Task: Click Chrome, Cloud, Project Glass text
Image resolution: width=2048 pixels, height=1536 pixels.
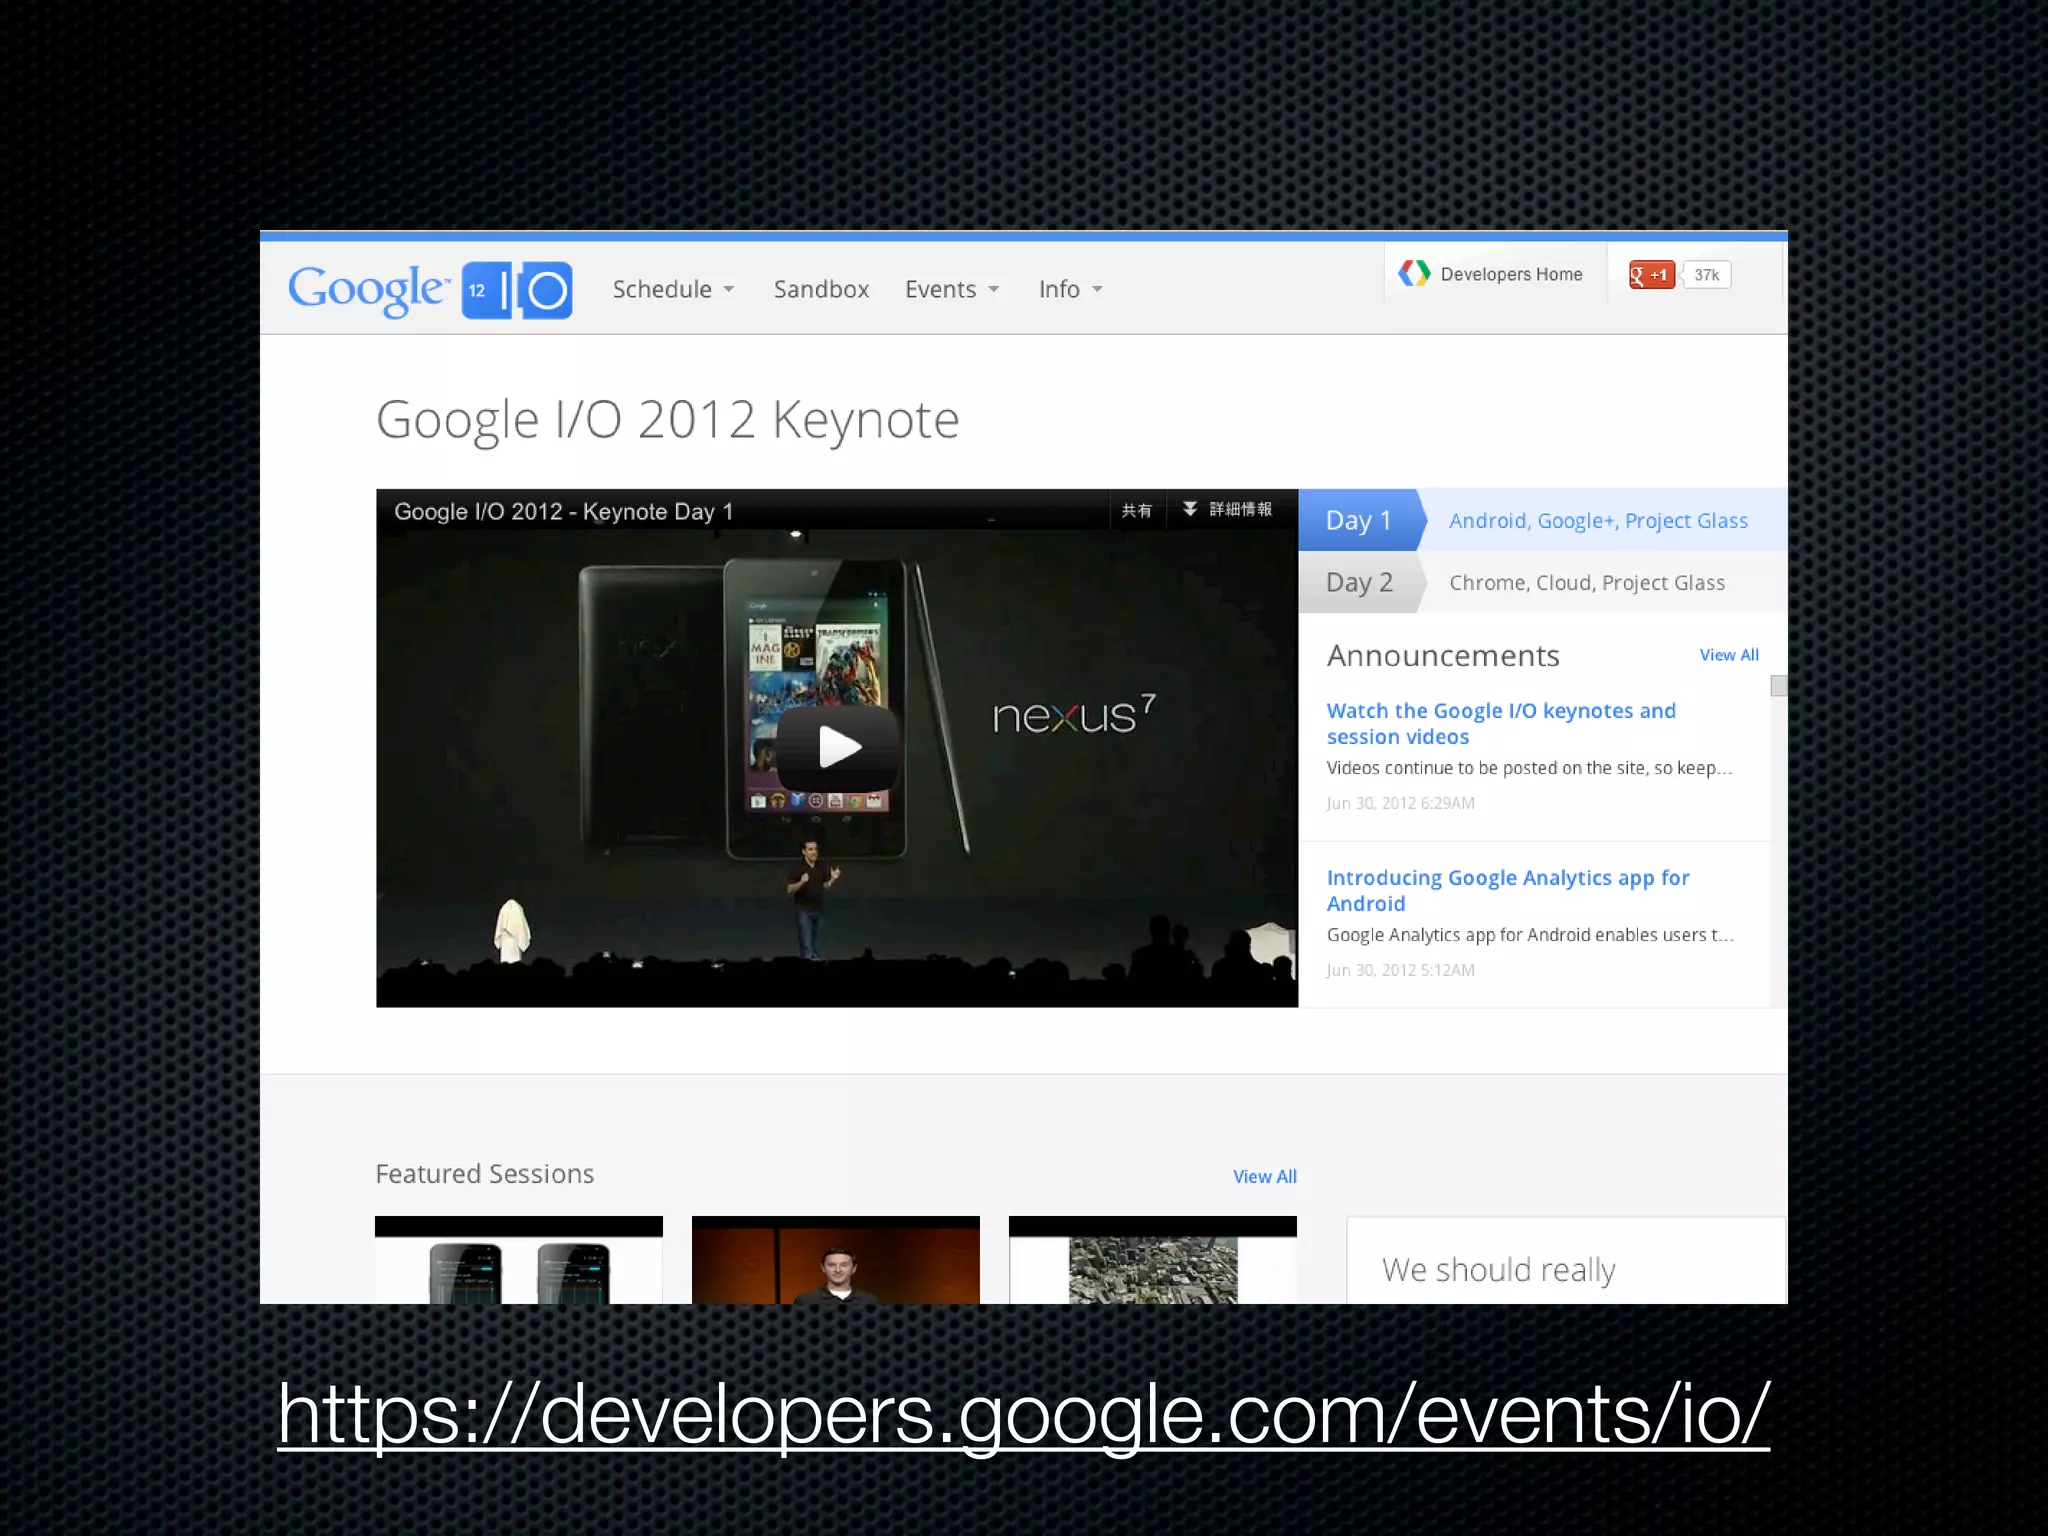Action: tap(1587, 583)
